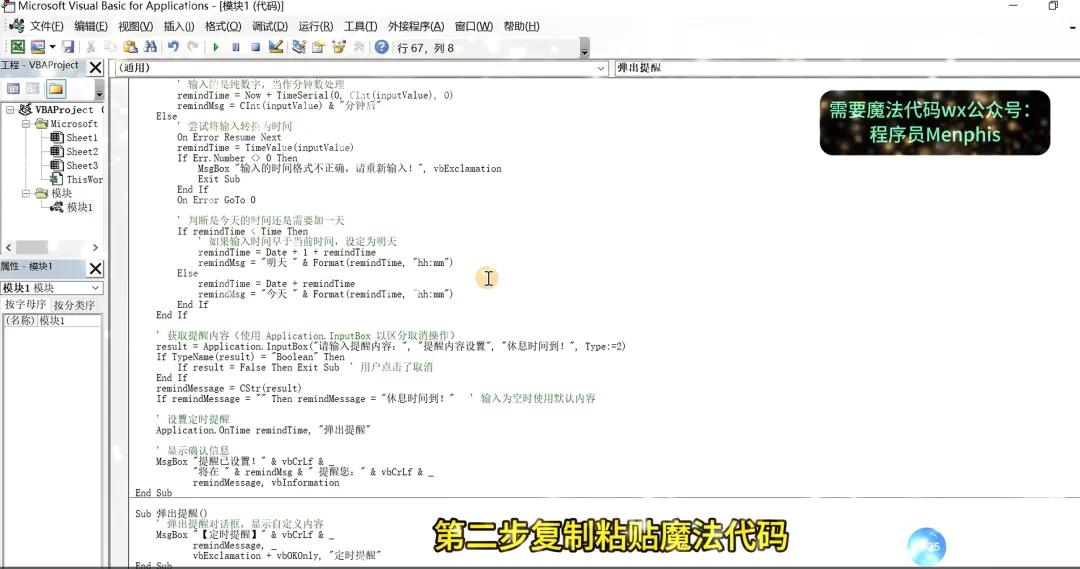Open the 插入(I) menu

(x=179, y=26)
